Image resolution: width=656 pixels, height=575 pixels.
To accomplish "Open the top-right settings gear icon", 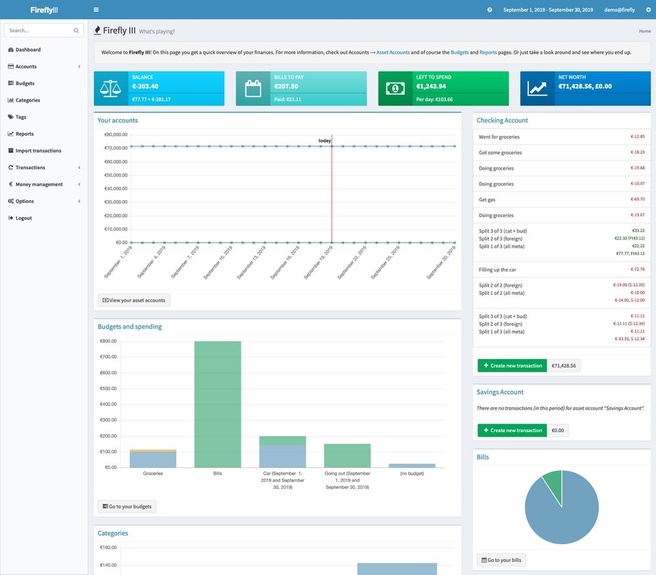I will coord(648,10).
